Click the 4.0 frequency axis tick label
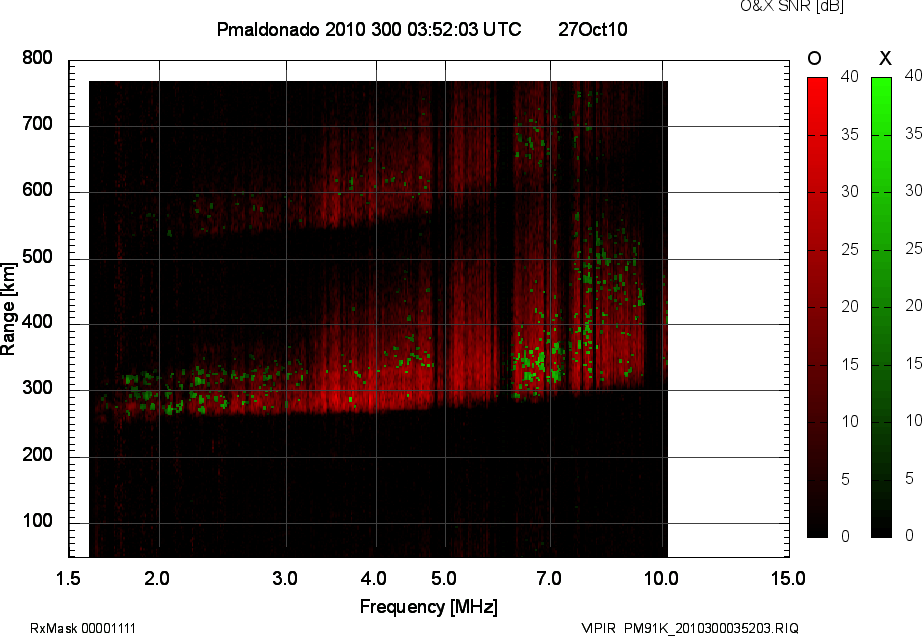 [373, 579]
